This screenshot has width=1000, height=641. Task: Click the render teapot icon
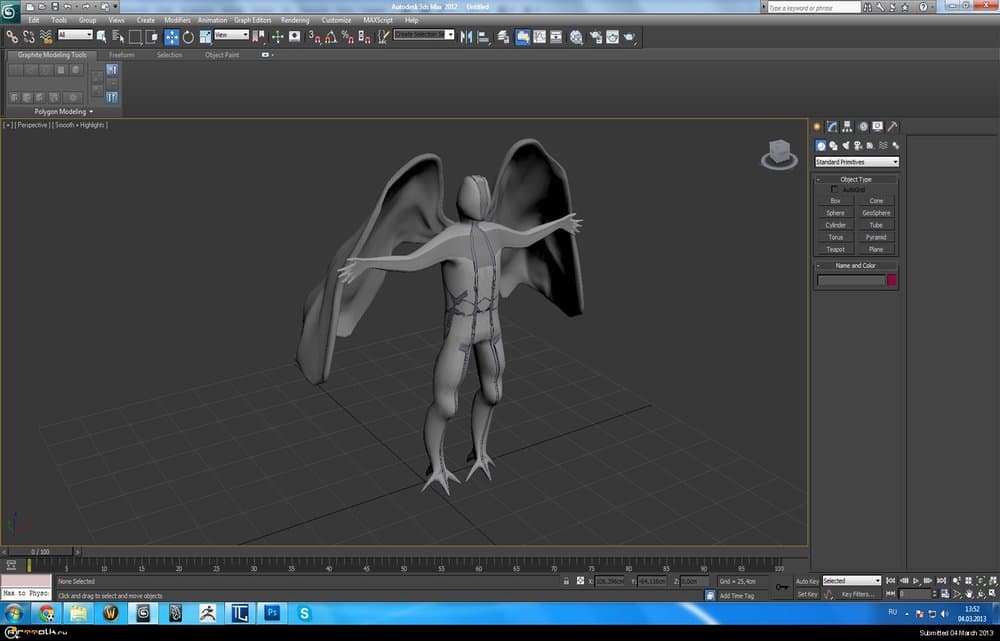click(630, 37)
